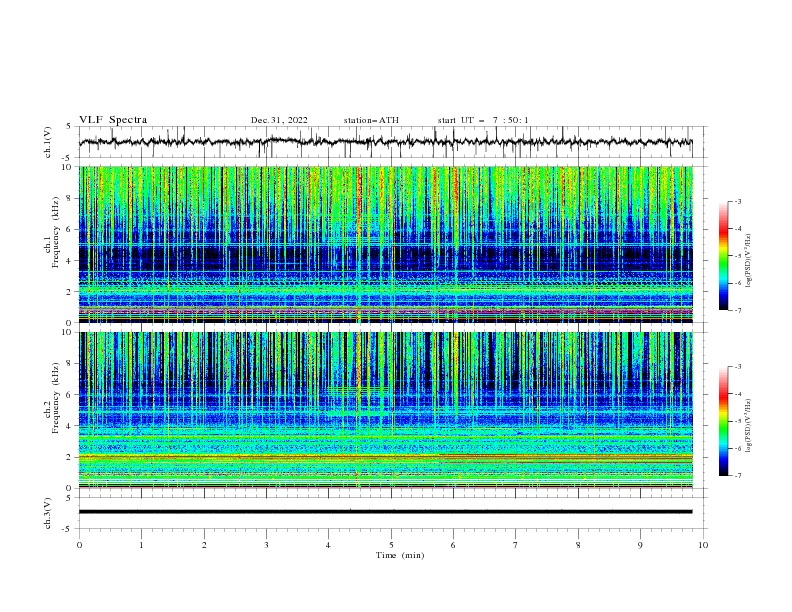
Task: Click the 'ch.1(V)' waveform axis label
Action: coord(48,142)
